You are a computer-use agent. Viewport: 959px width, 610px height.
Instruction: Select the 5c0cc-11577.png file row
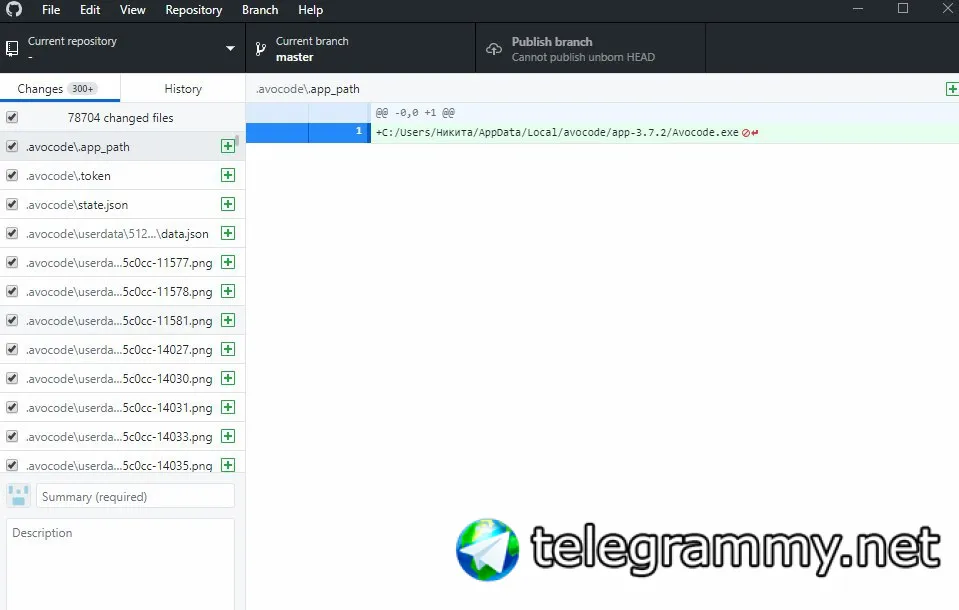(x=122, y=262)
